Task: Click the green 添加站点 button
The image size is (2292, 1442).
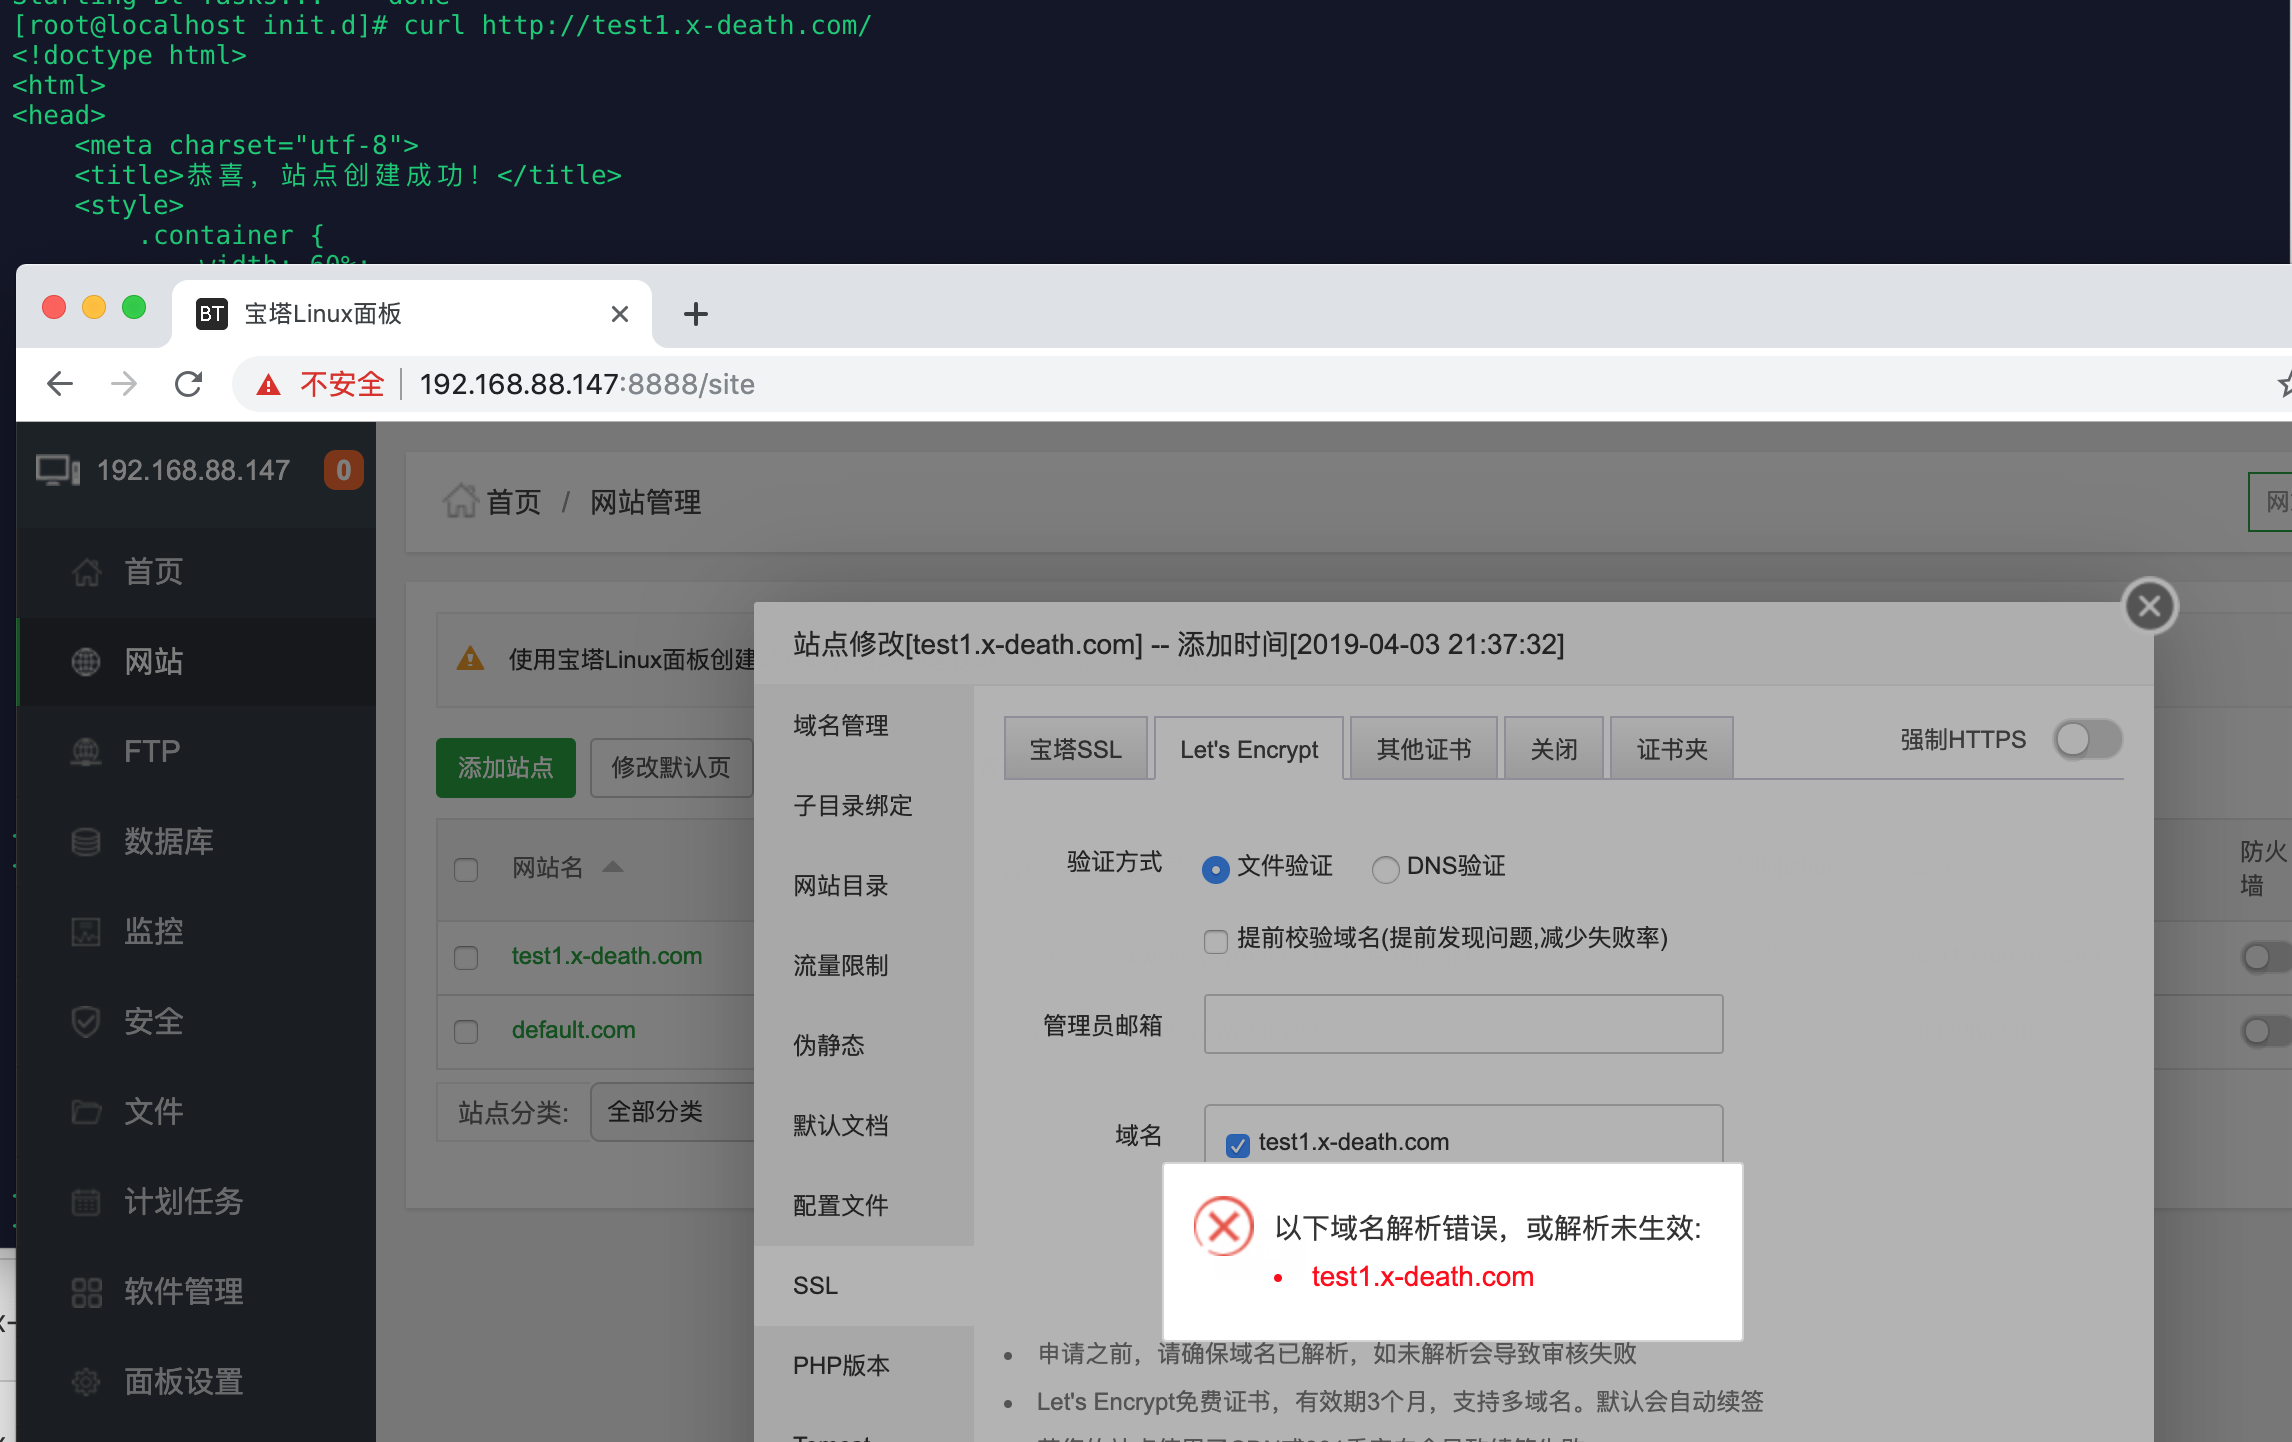Action: [x=506, y=768]
